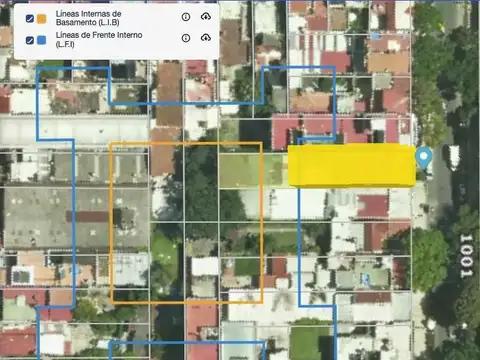Viewport: 480px width, 360px height.
Task: Uncheck Líneas de Frente Interno layer checkbox
Action: click(x=30, y=40)
